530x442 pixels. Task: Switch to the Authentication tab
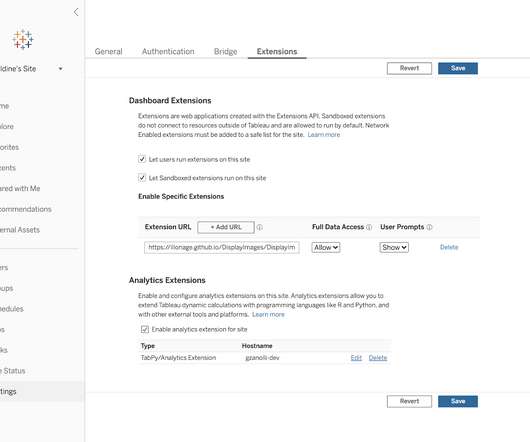click(x=168, y=52)
